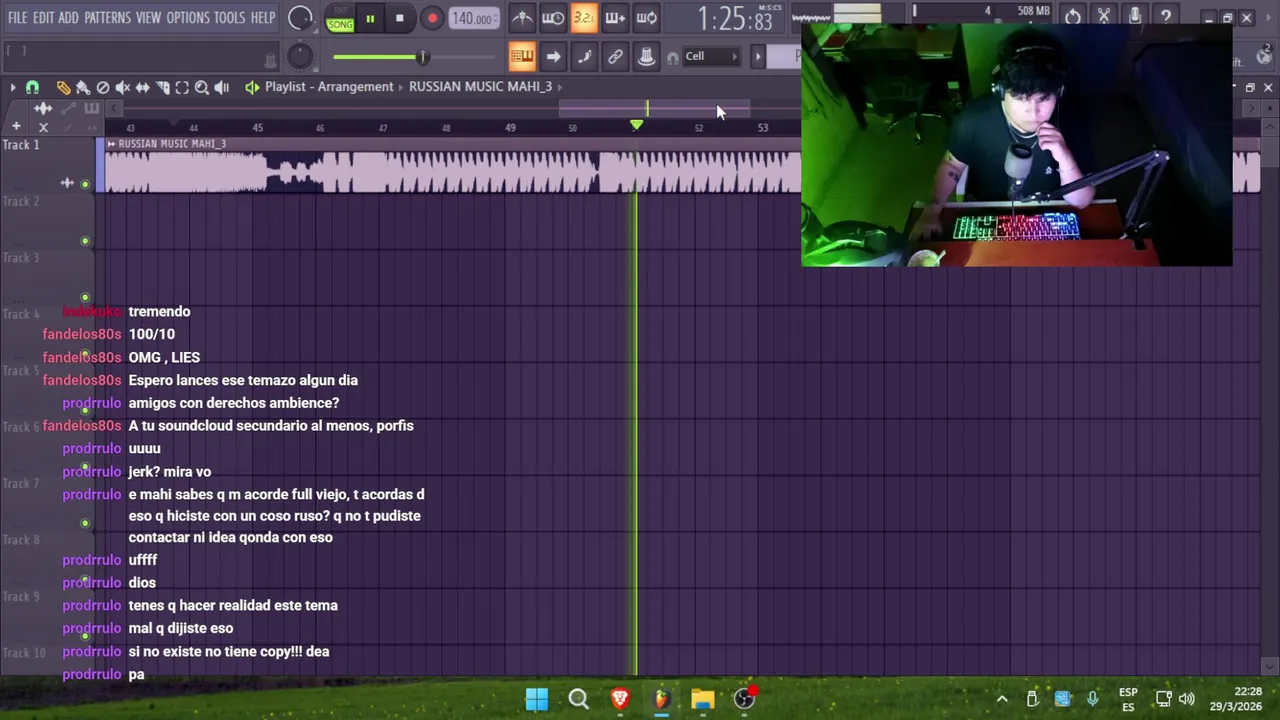Stop playback with the stop button
Image resolution: width=1280 pixels, height=720 pixels.
[399, 18]
